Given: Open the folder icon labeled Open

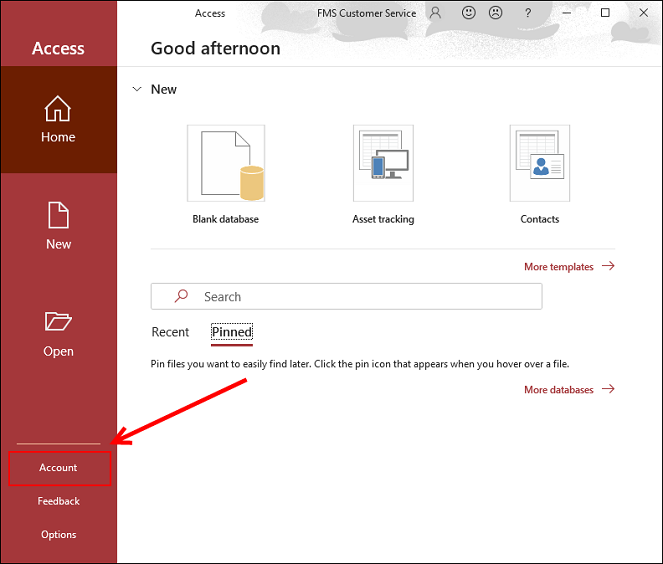Looking at the screenshot, I should (58, 321).
